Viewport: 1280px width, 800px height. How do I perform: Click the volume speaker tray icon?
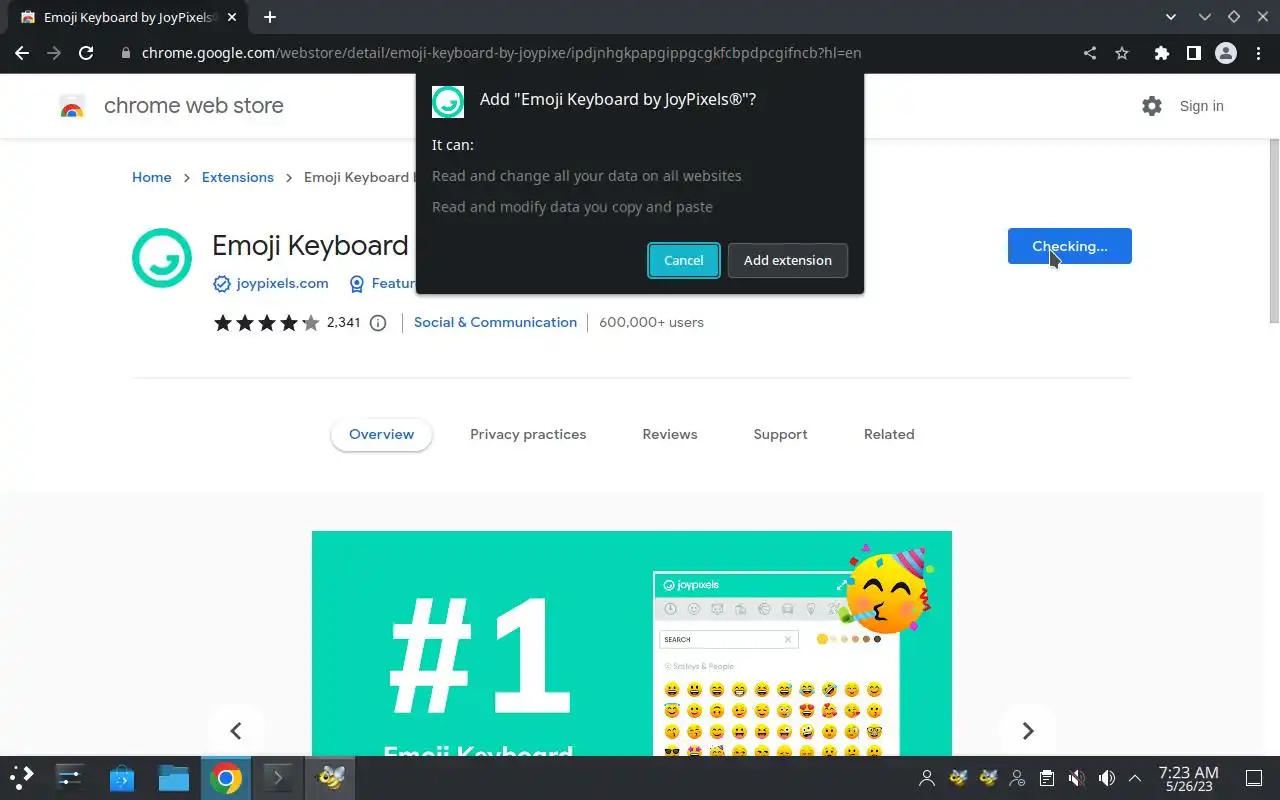[x=1106, y=778]
